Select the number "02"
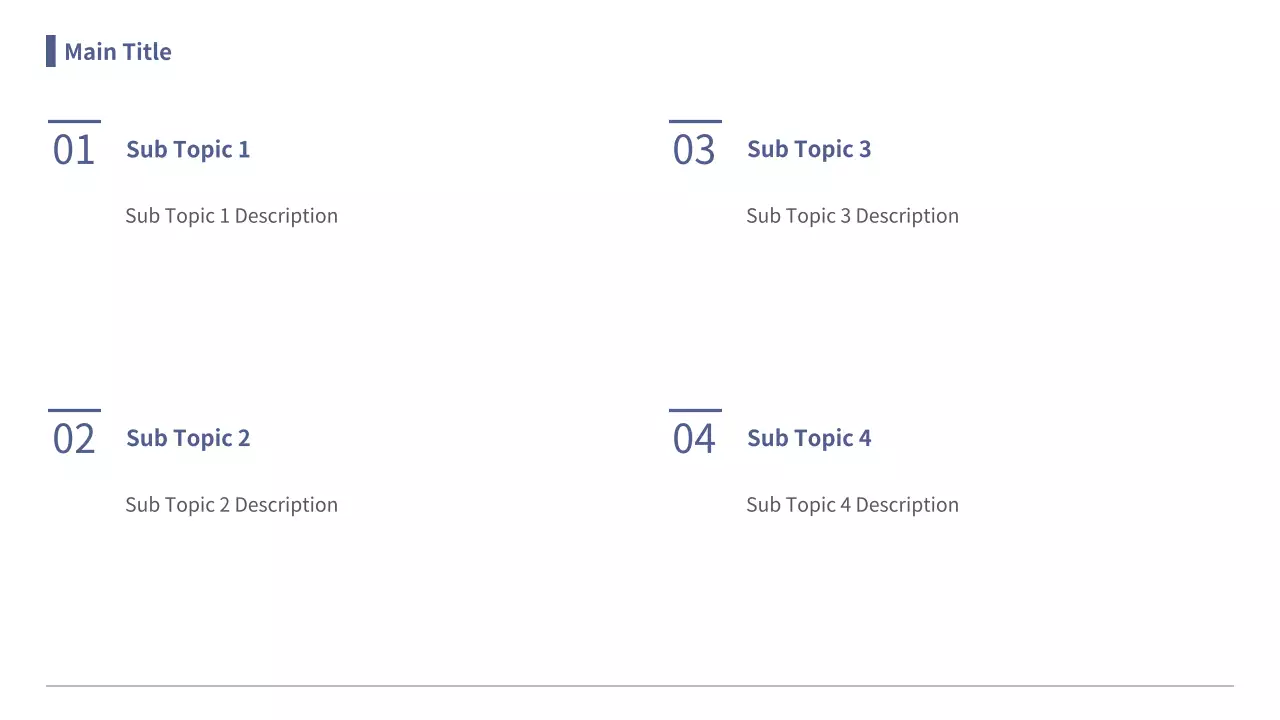Image resolution: width=1280 pixels, height=720 pixels. 74,439
